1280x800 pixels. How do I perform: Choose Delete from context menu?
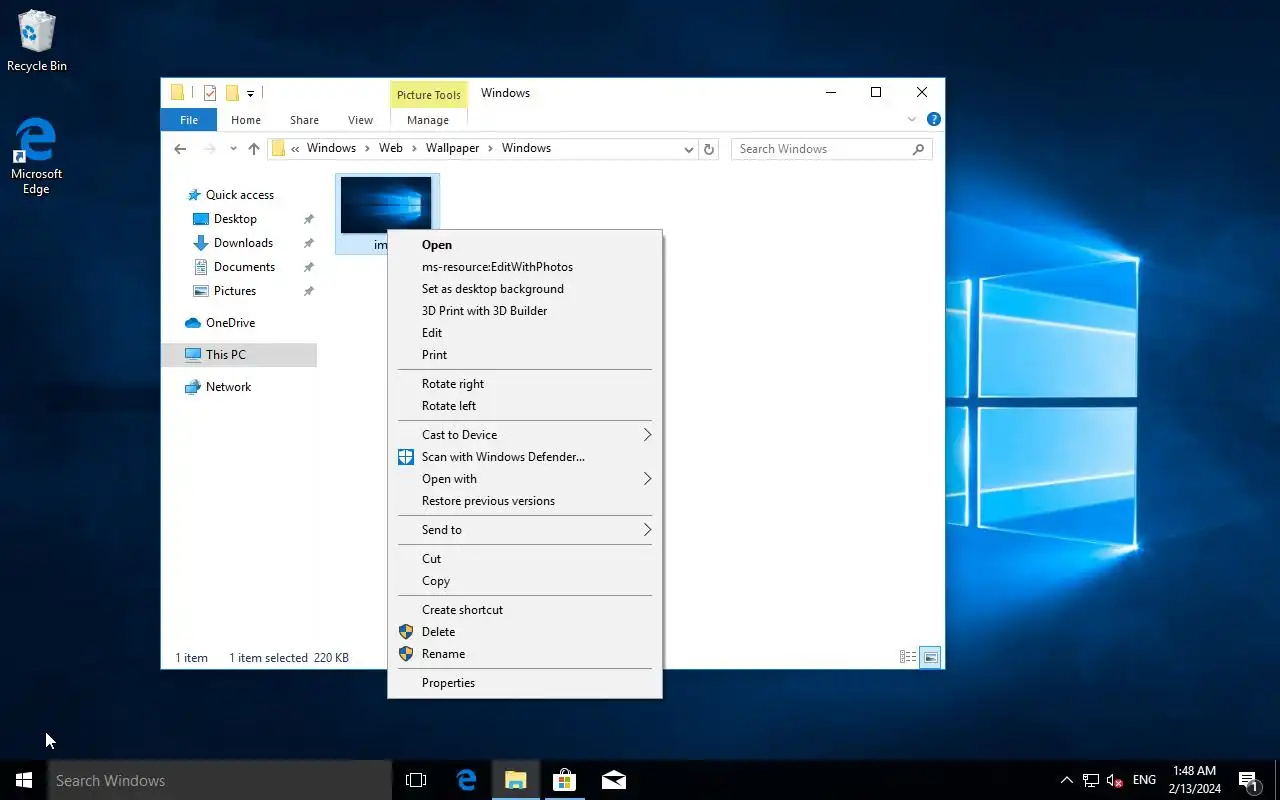(x=525, y=632)
